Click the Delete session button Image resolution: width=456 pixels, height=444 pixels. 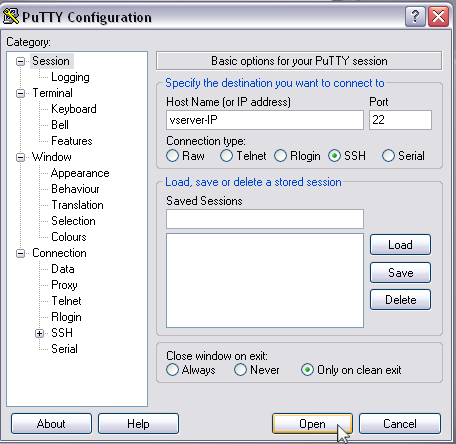[400, 300]
